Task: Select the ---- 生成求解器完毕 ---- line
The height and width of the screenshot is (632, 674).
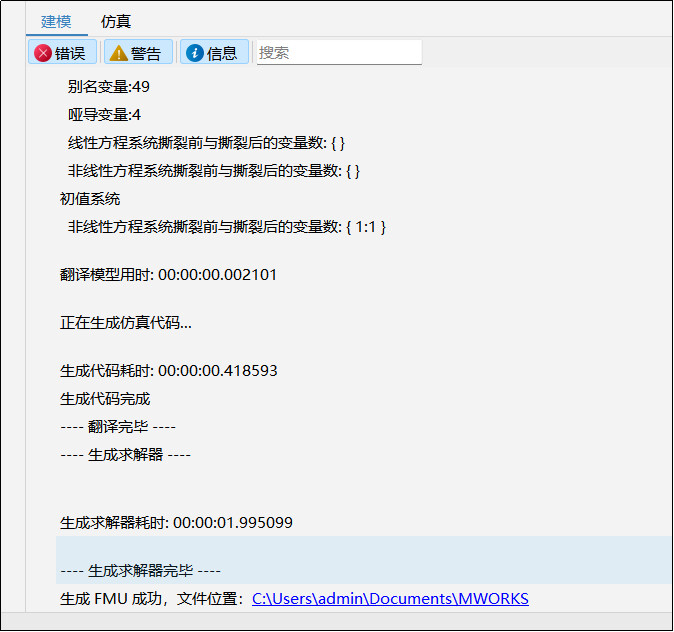Action: pos(140,571)
